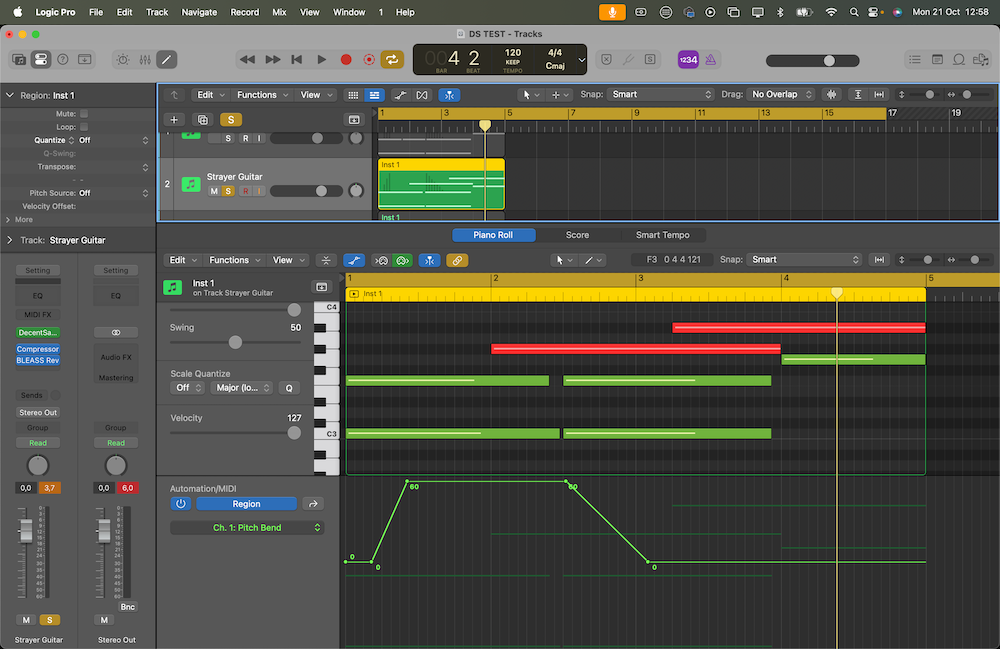Open the Navigate menu
The height and width of the screenshot is (649, 1000).
point(199,12)
